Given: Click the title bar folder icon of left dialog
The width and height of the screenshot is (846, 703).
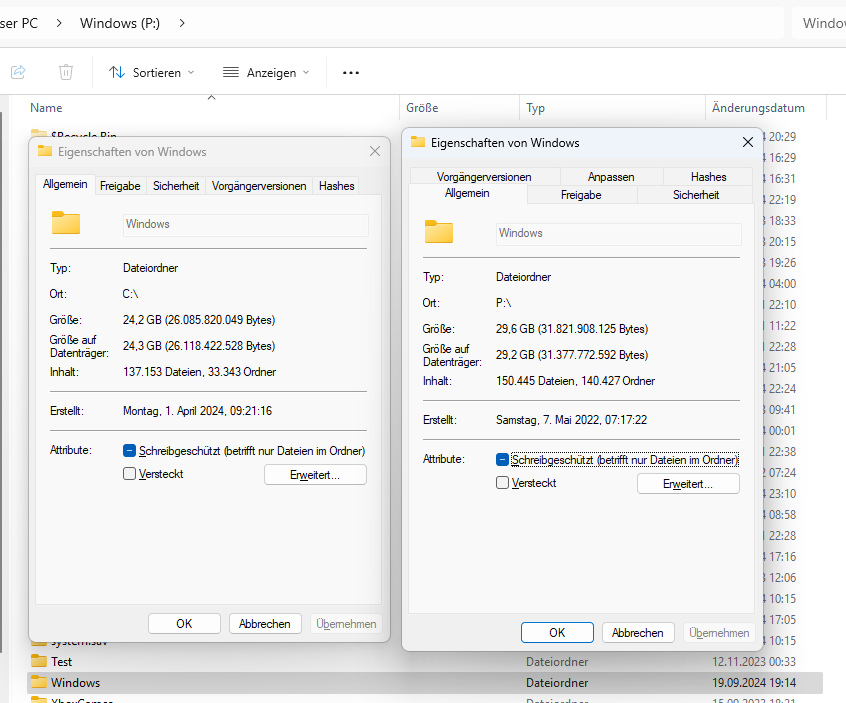Looking at the screenshot, I should point(45,151).
